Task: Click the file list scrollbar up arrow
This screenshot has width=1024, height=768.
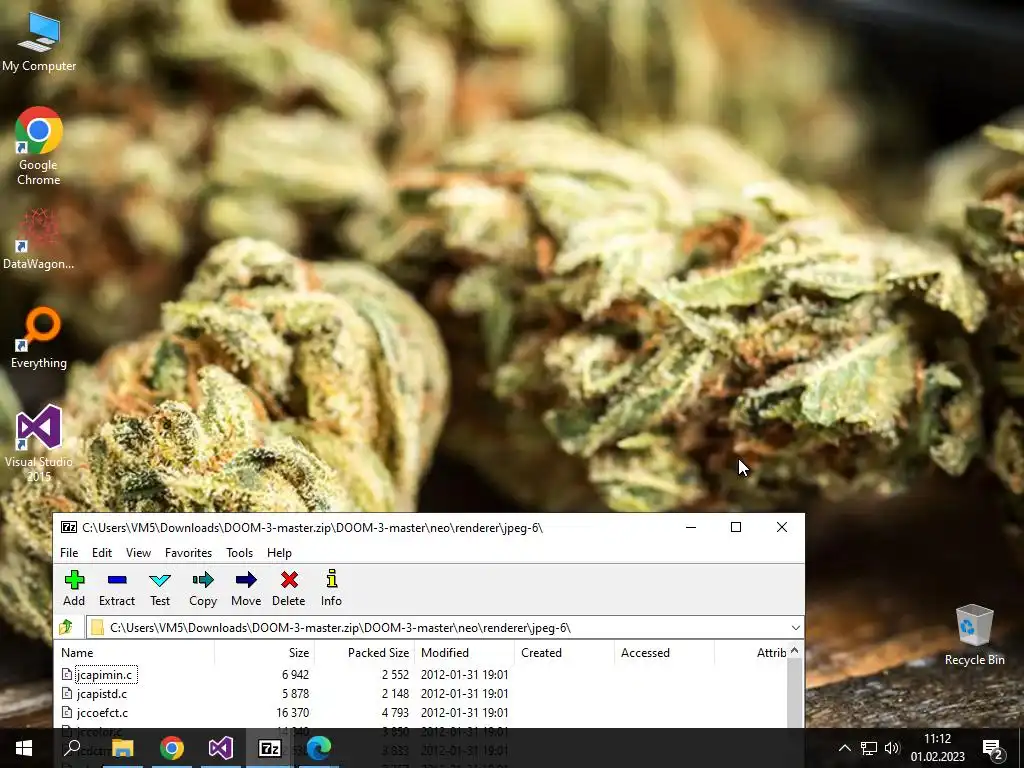Action: tap(795, 650)
